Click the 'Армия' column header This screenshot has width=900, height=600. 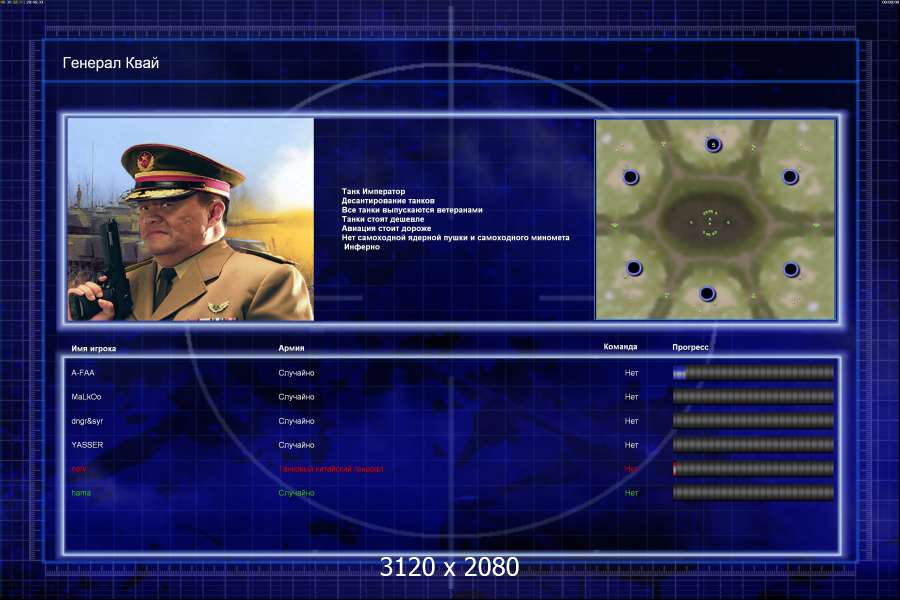pyautogui.click(x=291, y=347)
